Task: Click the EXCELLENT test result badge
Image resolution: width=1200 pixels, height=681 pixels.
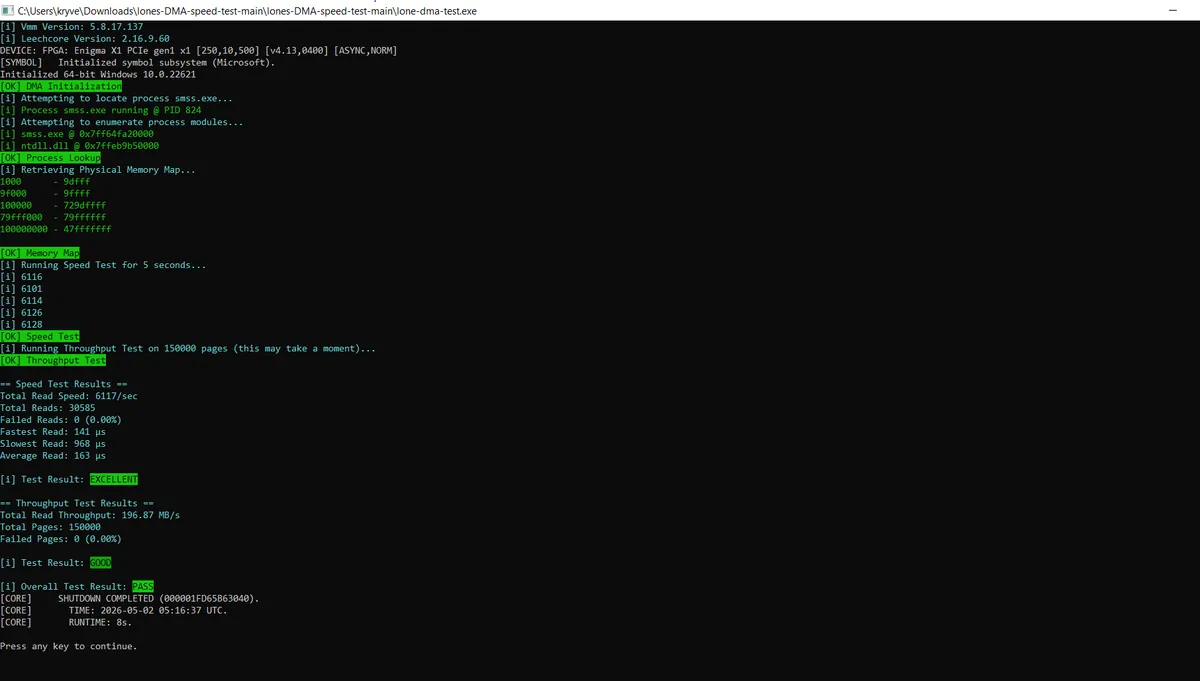Action: coord(114,480)
